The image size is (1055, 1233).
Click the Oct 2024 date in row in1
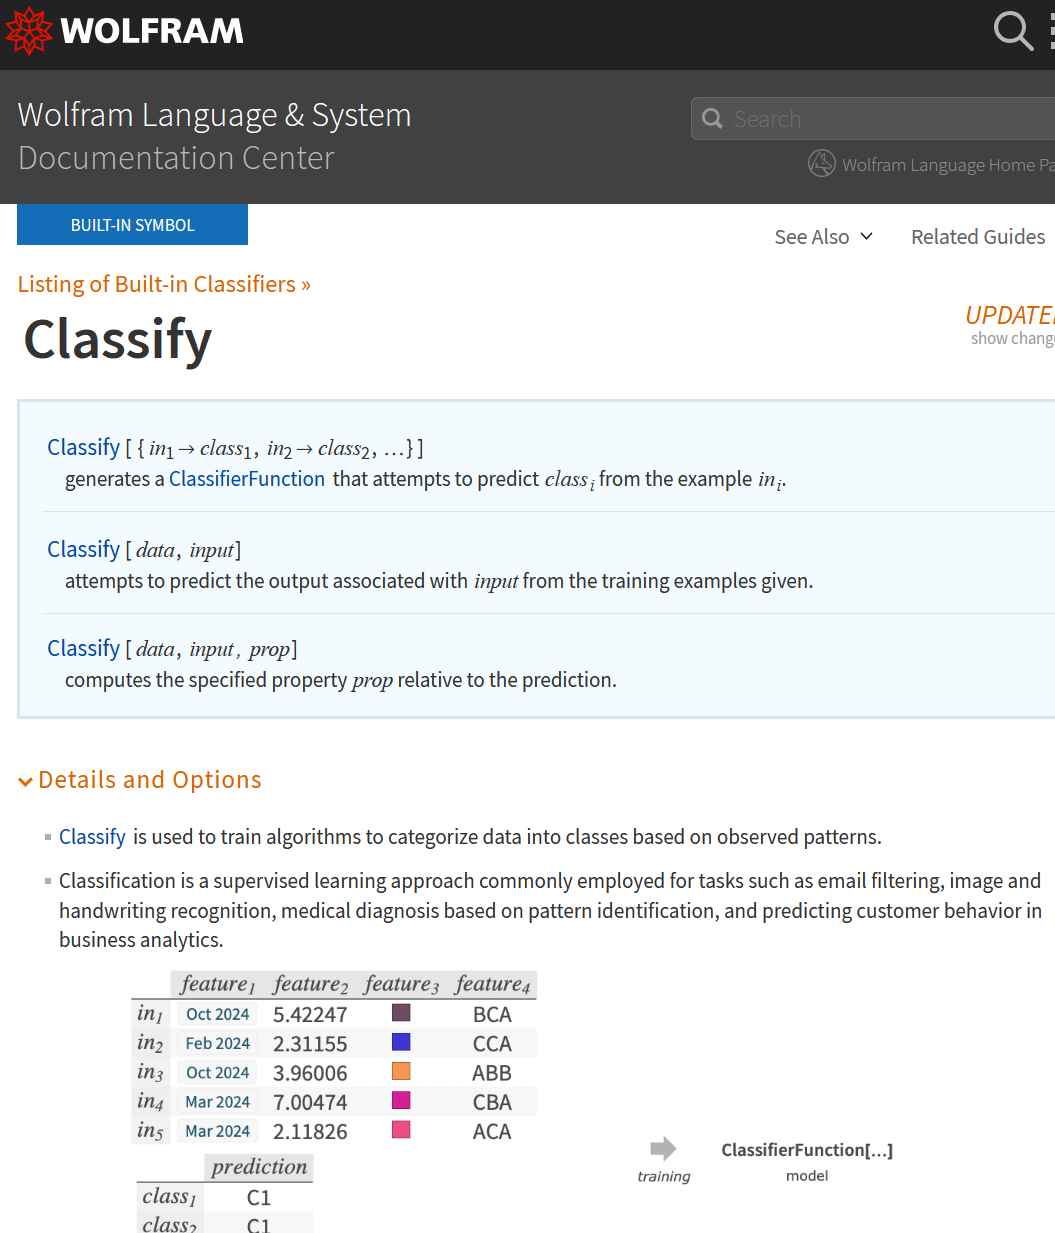click(217, 1014)
